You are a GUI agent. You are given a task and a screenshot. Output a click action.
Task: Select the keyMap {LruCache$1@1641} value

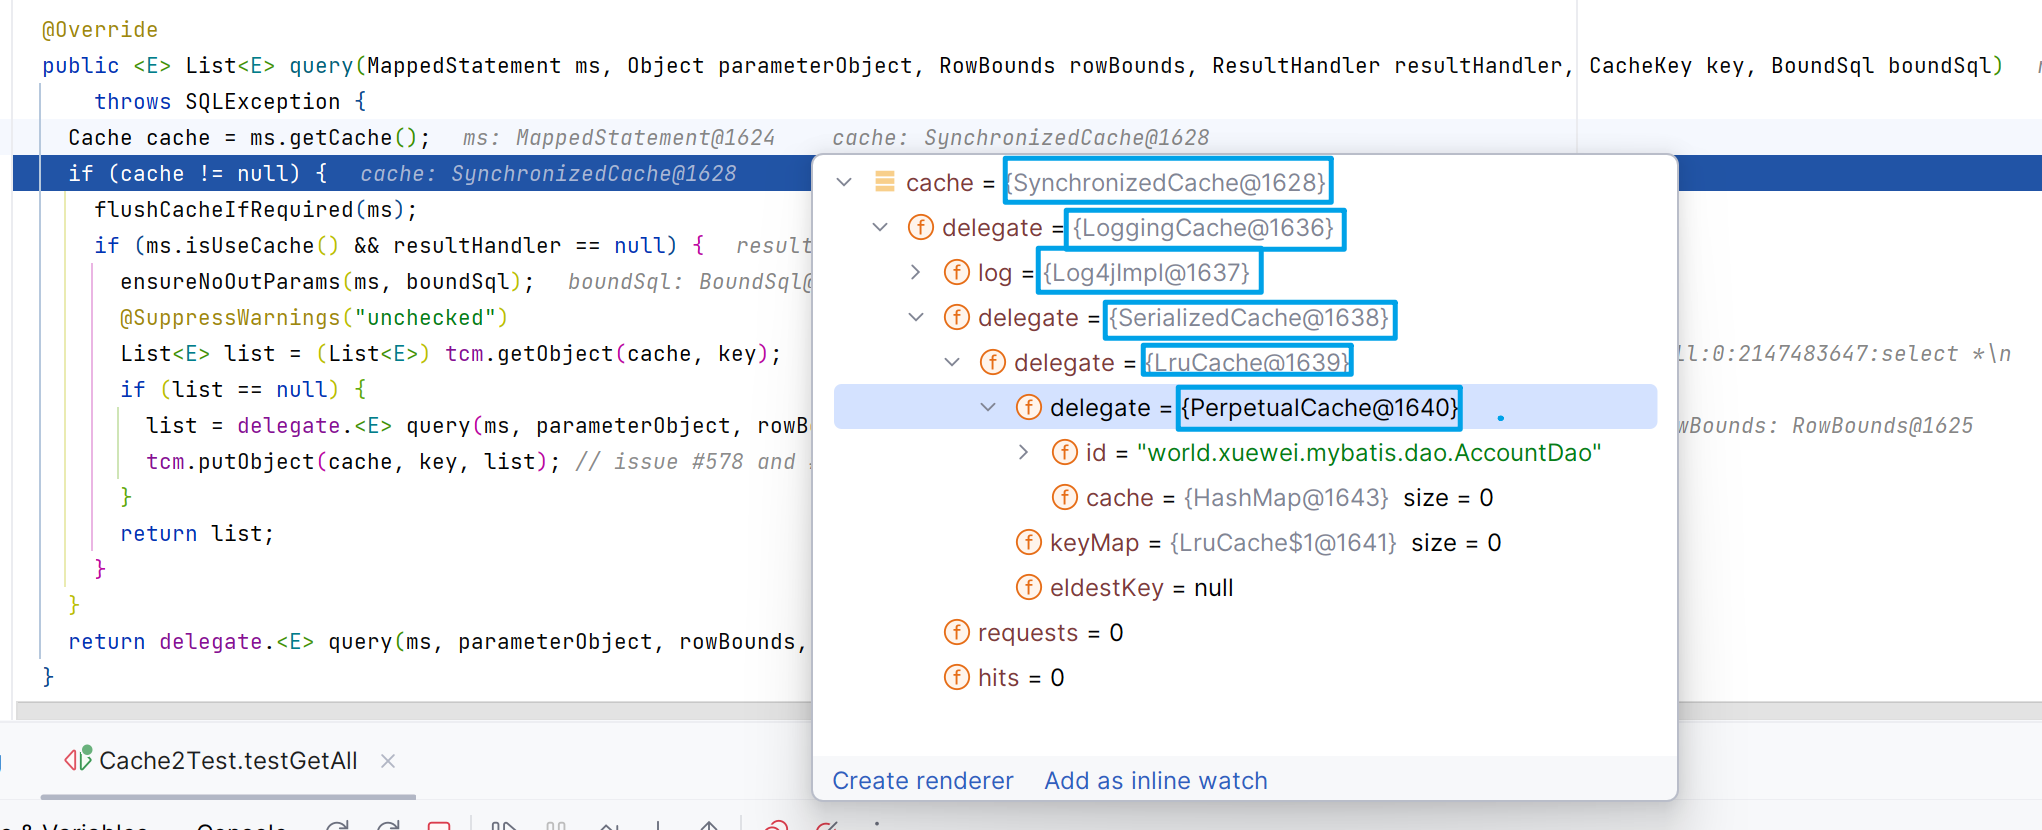pyautogui.click(x=1283, y=542)
